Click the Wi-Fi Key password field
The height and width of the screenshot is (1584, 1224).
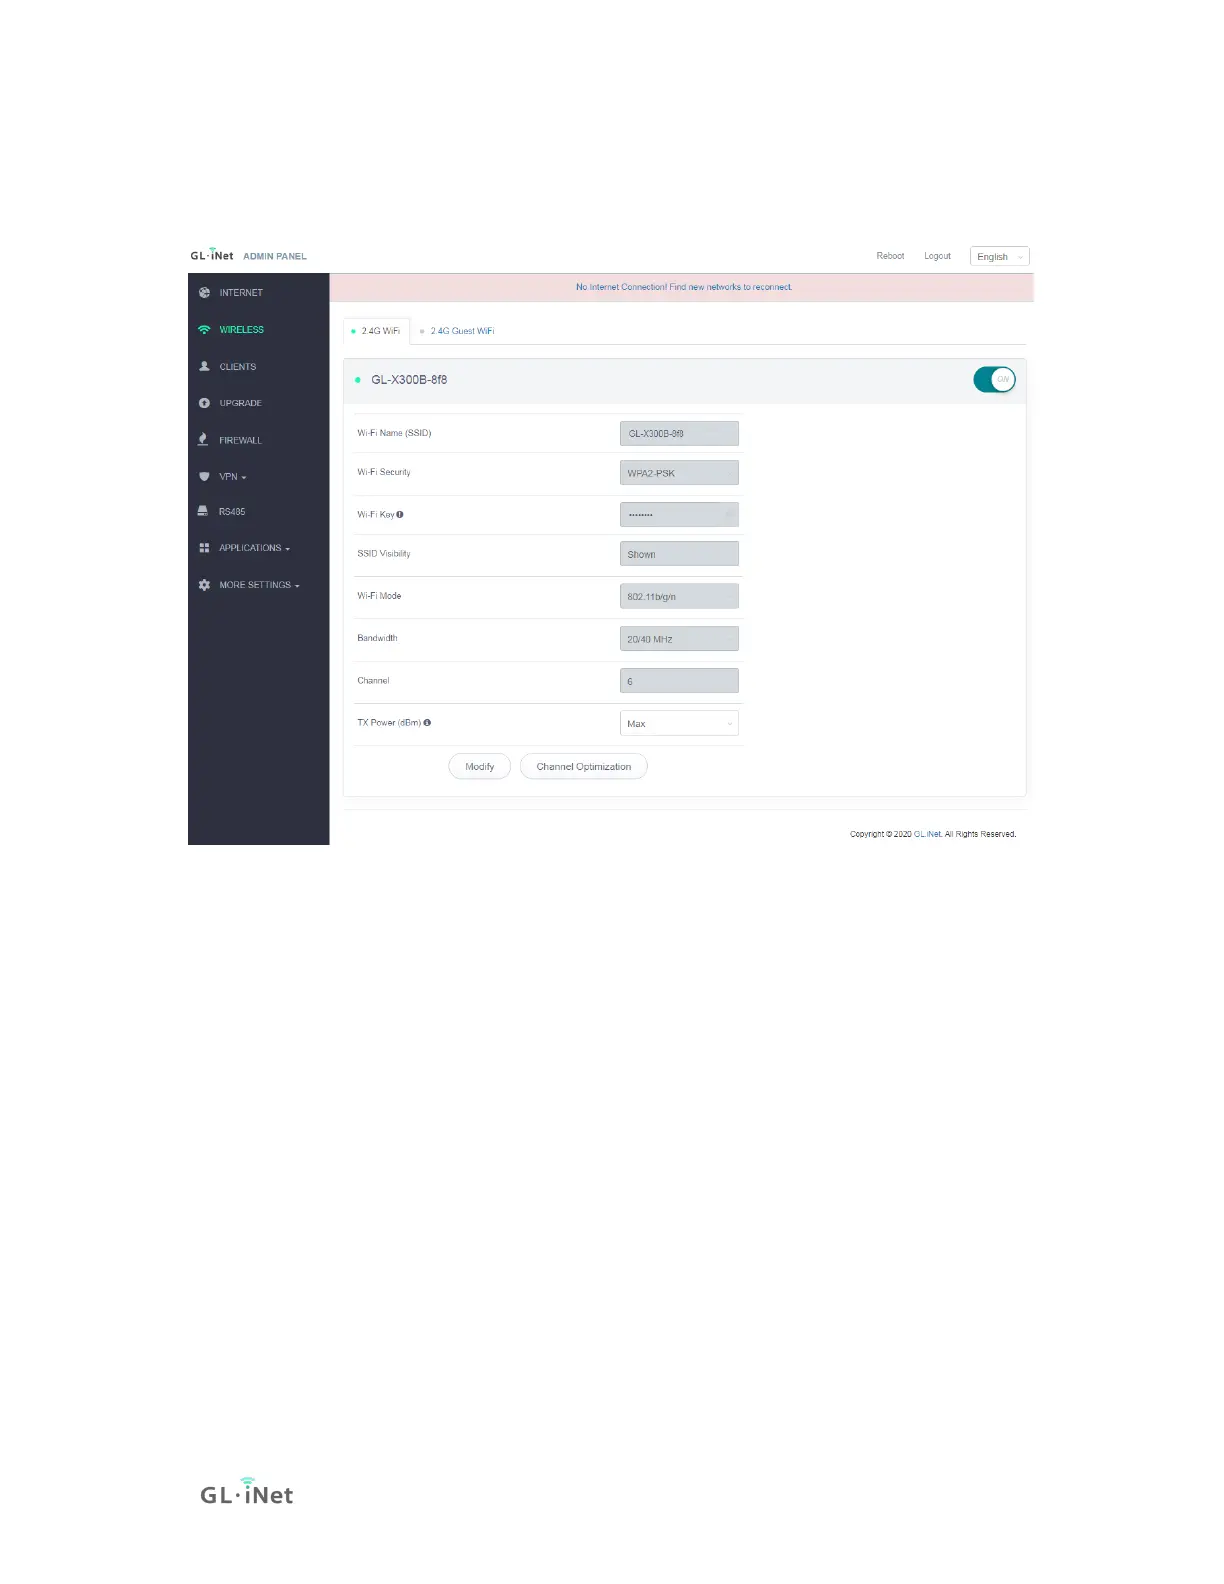point(679,515)
